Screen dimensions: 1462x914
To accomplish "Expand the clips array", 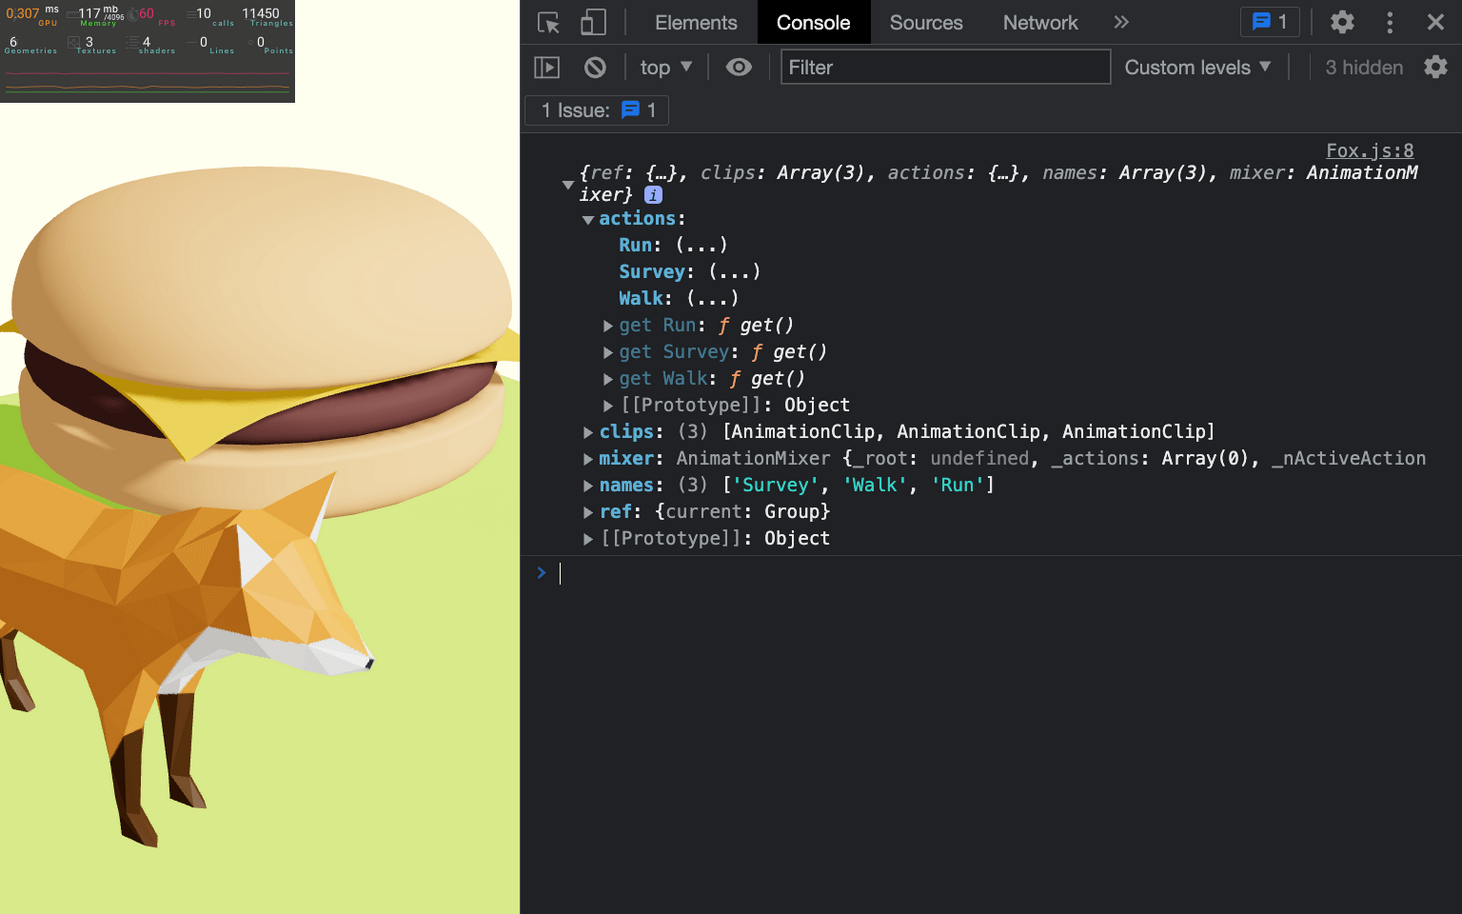I will tap(588, 432).
